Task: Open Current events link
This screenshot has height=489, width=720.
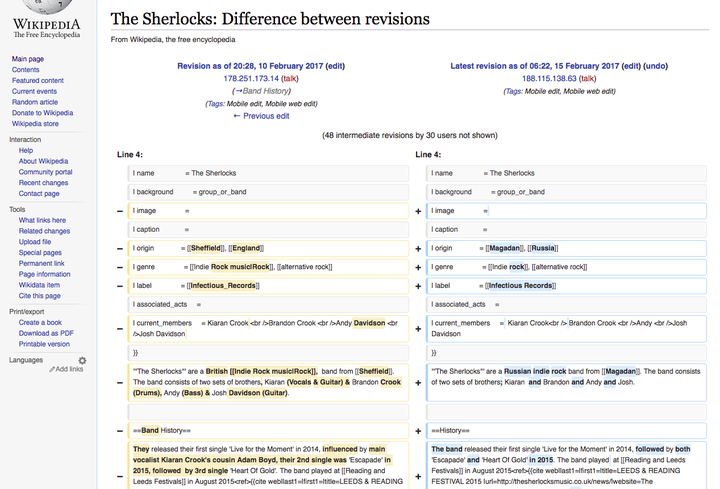Action: point(34,91)
